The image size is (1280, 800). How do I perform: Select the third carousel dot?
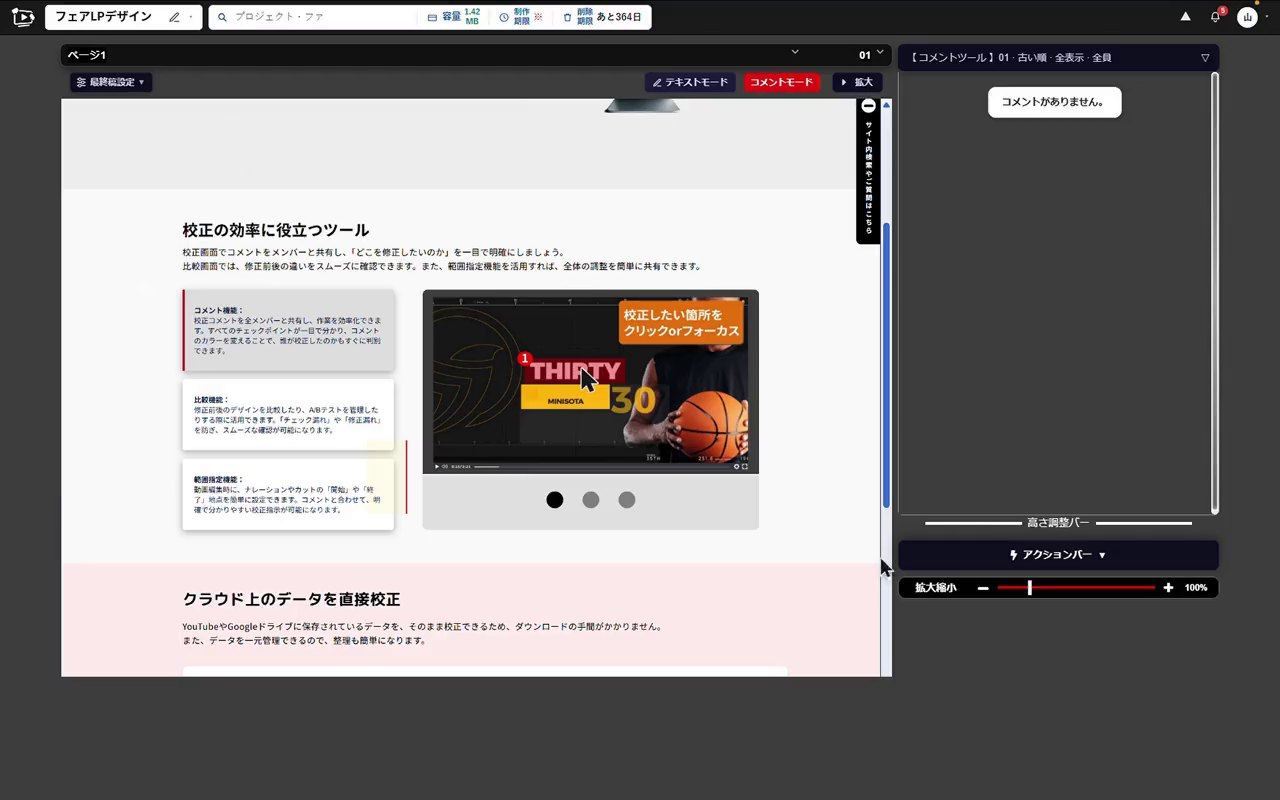[x=627, y=500]
